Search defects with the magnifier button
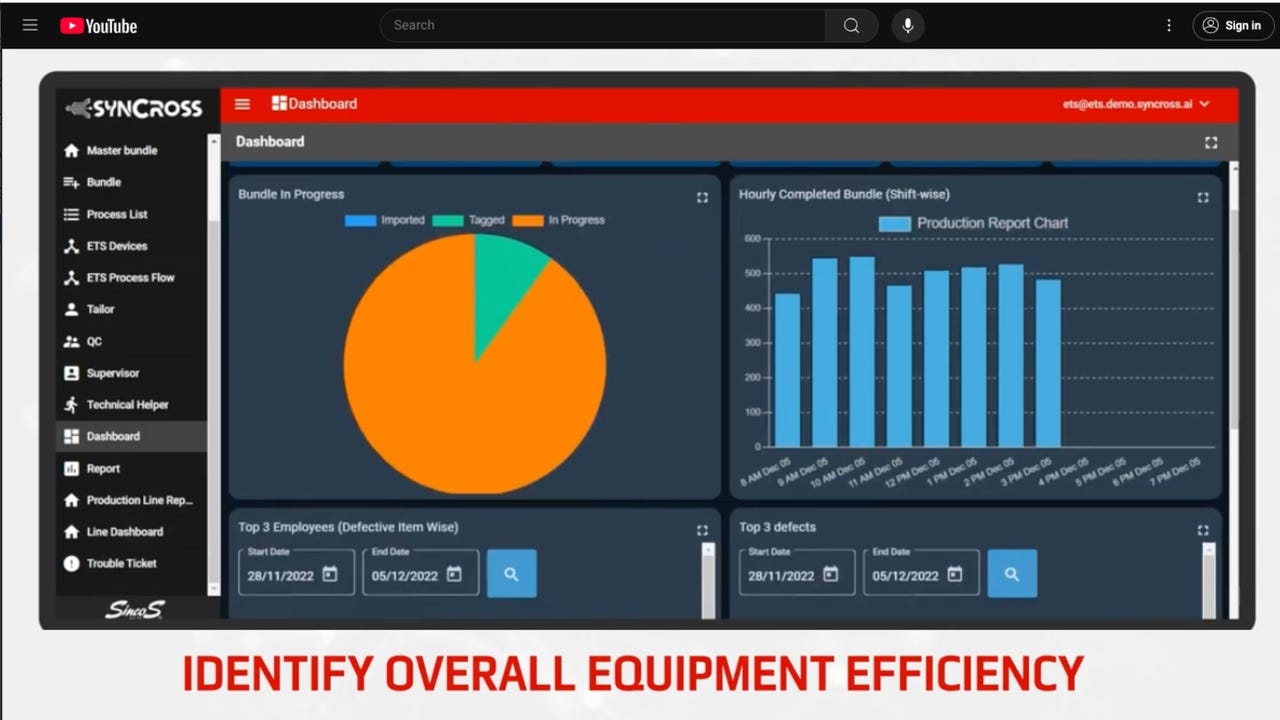 coord(1012,573)
